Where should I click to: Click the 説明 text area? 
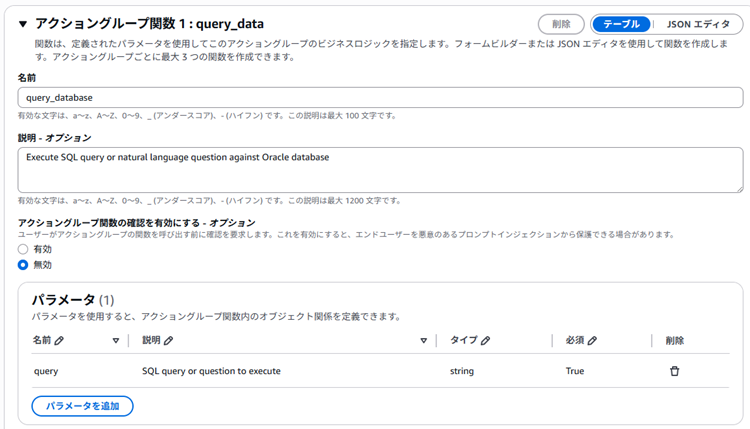click(x=380, y=169)
